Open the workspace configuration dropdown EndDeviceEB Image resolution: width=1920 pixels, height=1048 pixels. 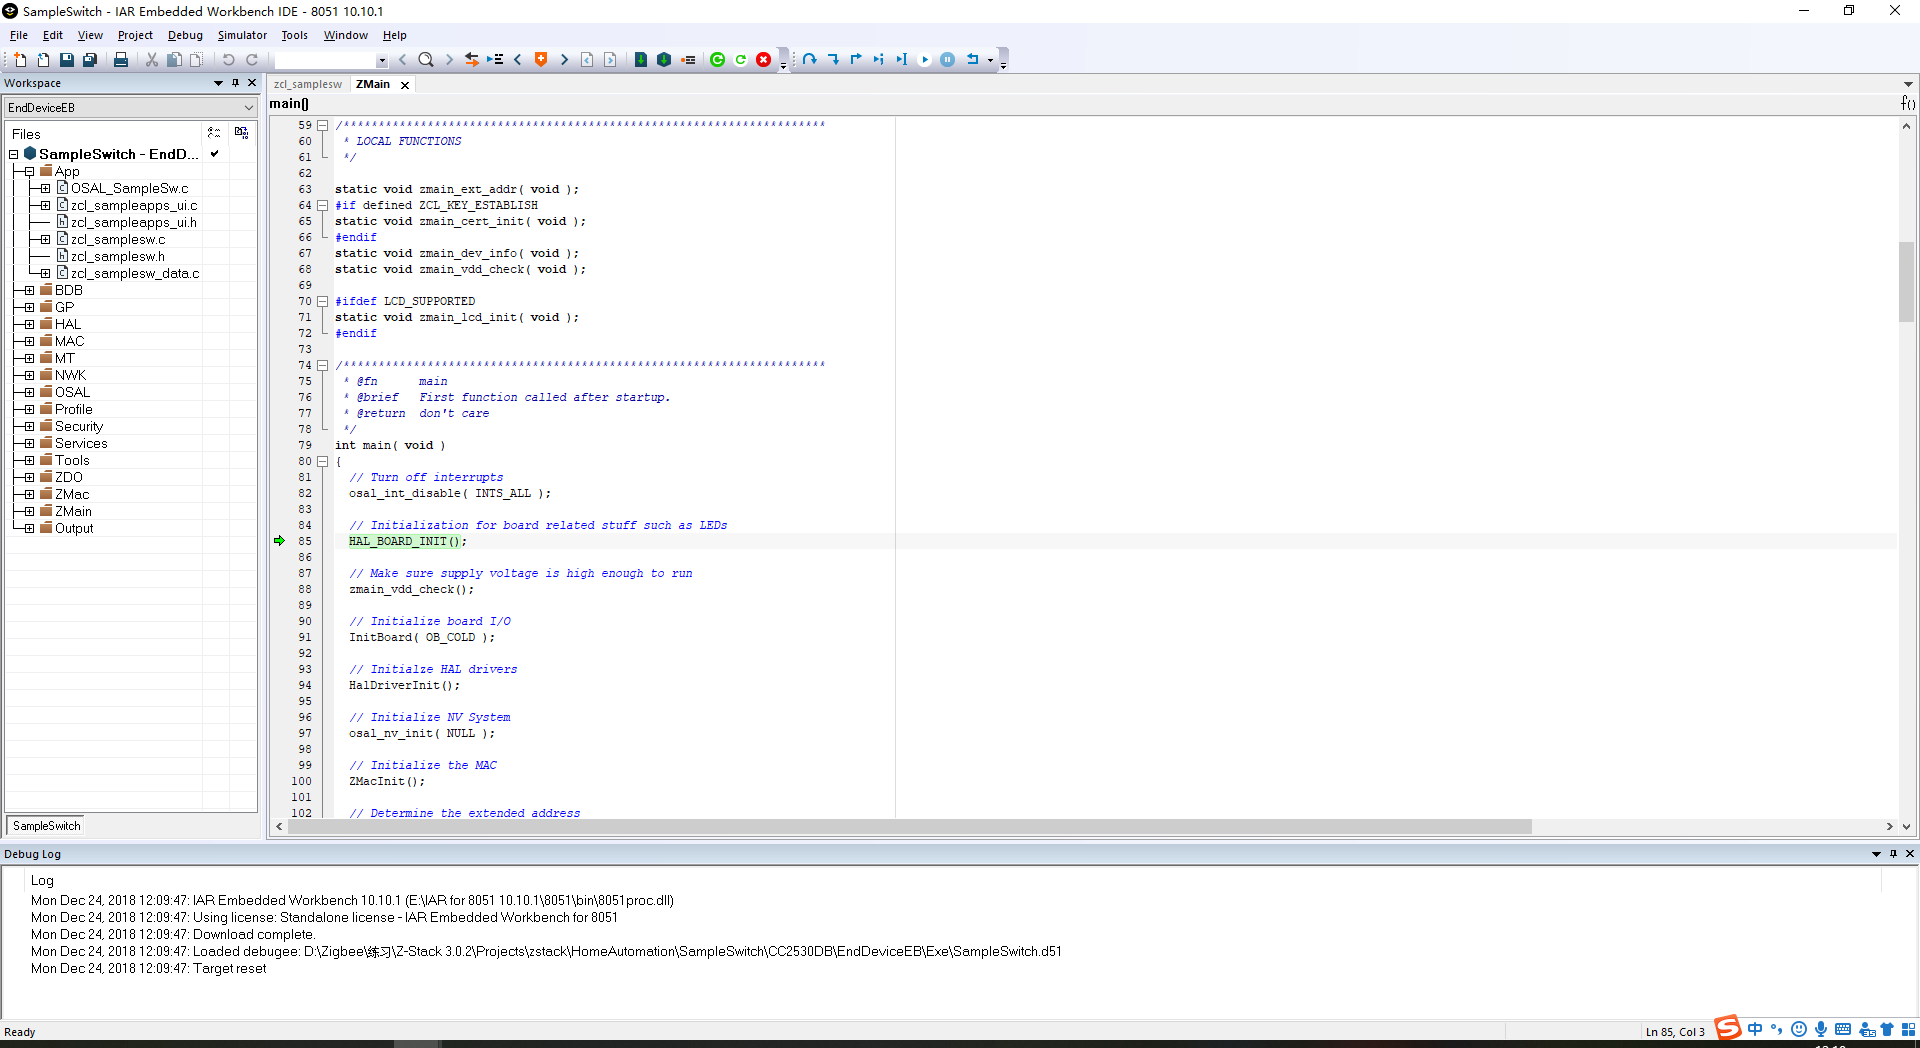(249, 108)
